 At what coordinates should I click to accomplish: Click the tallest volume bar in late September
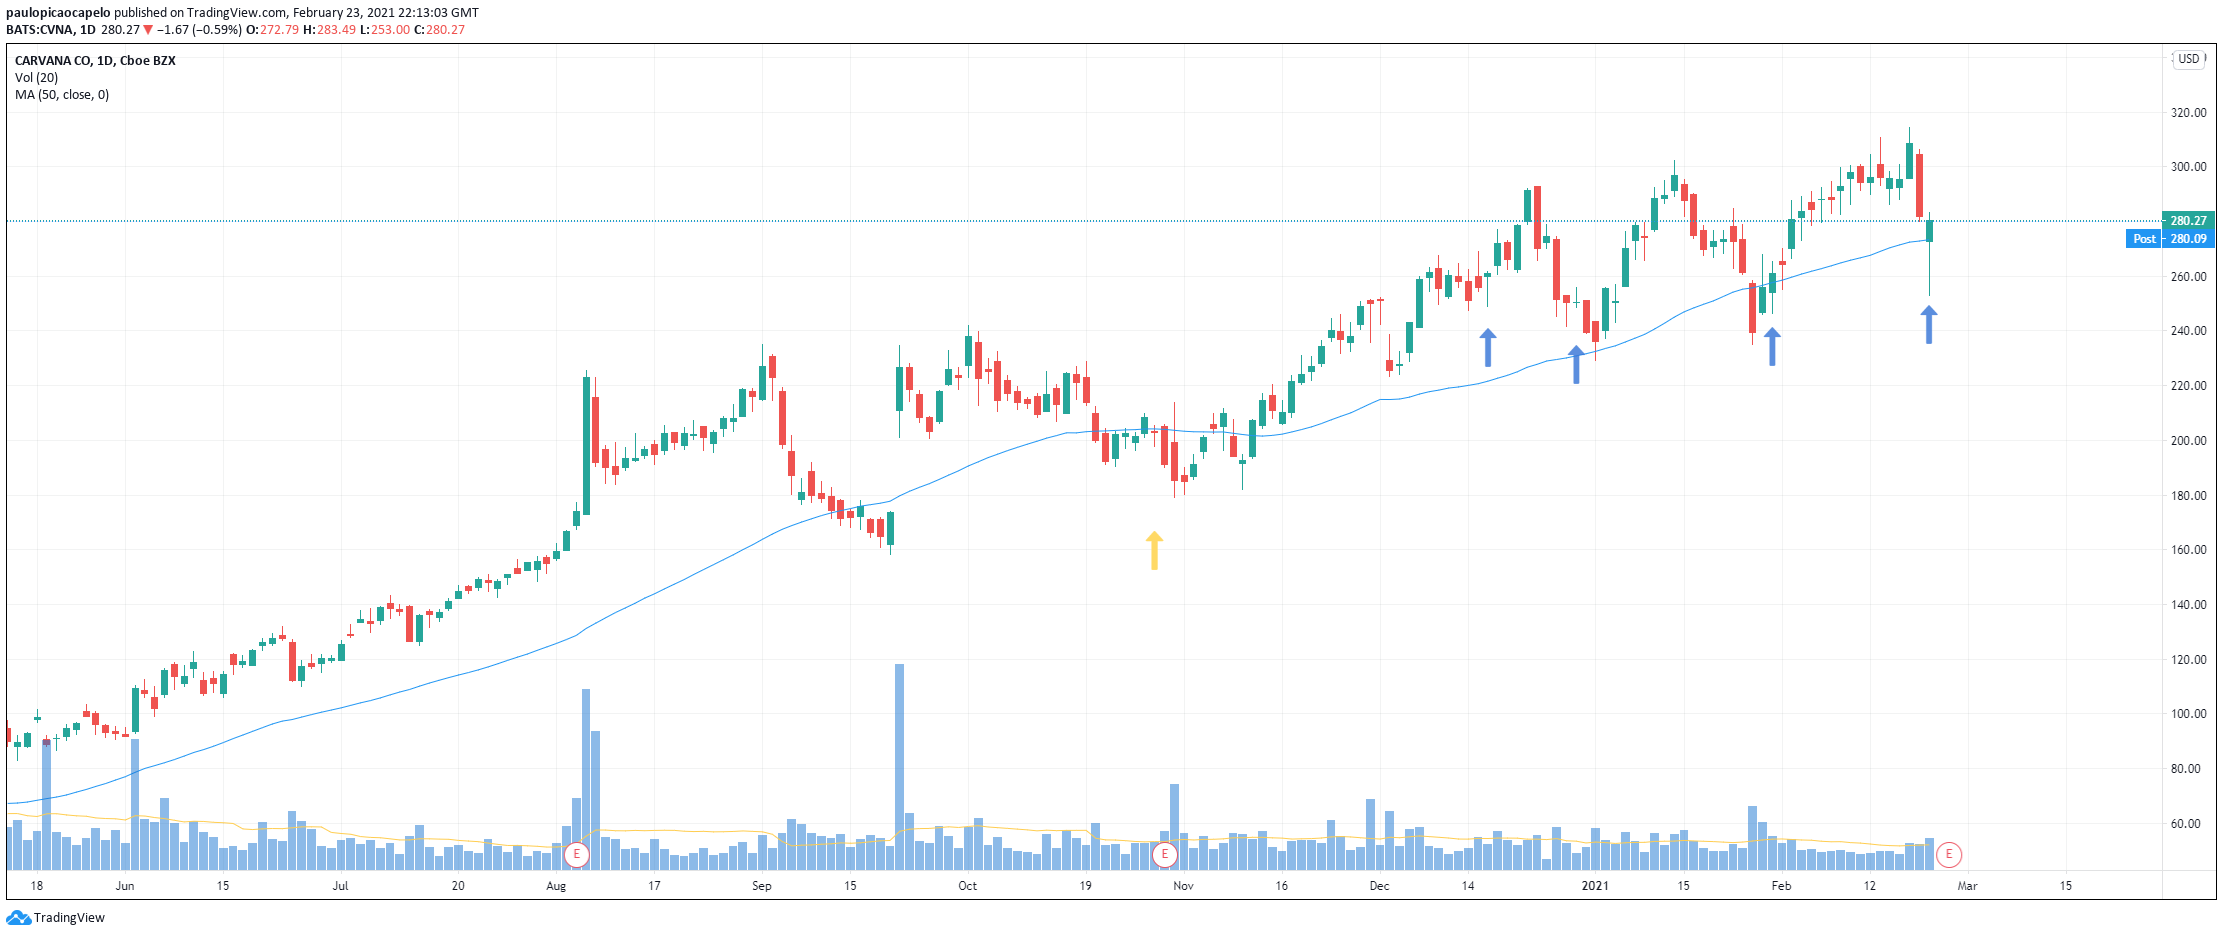coord(899,767)
